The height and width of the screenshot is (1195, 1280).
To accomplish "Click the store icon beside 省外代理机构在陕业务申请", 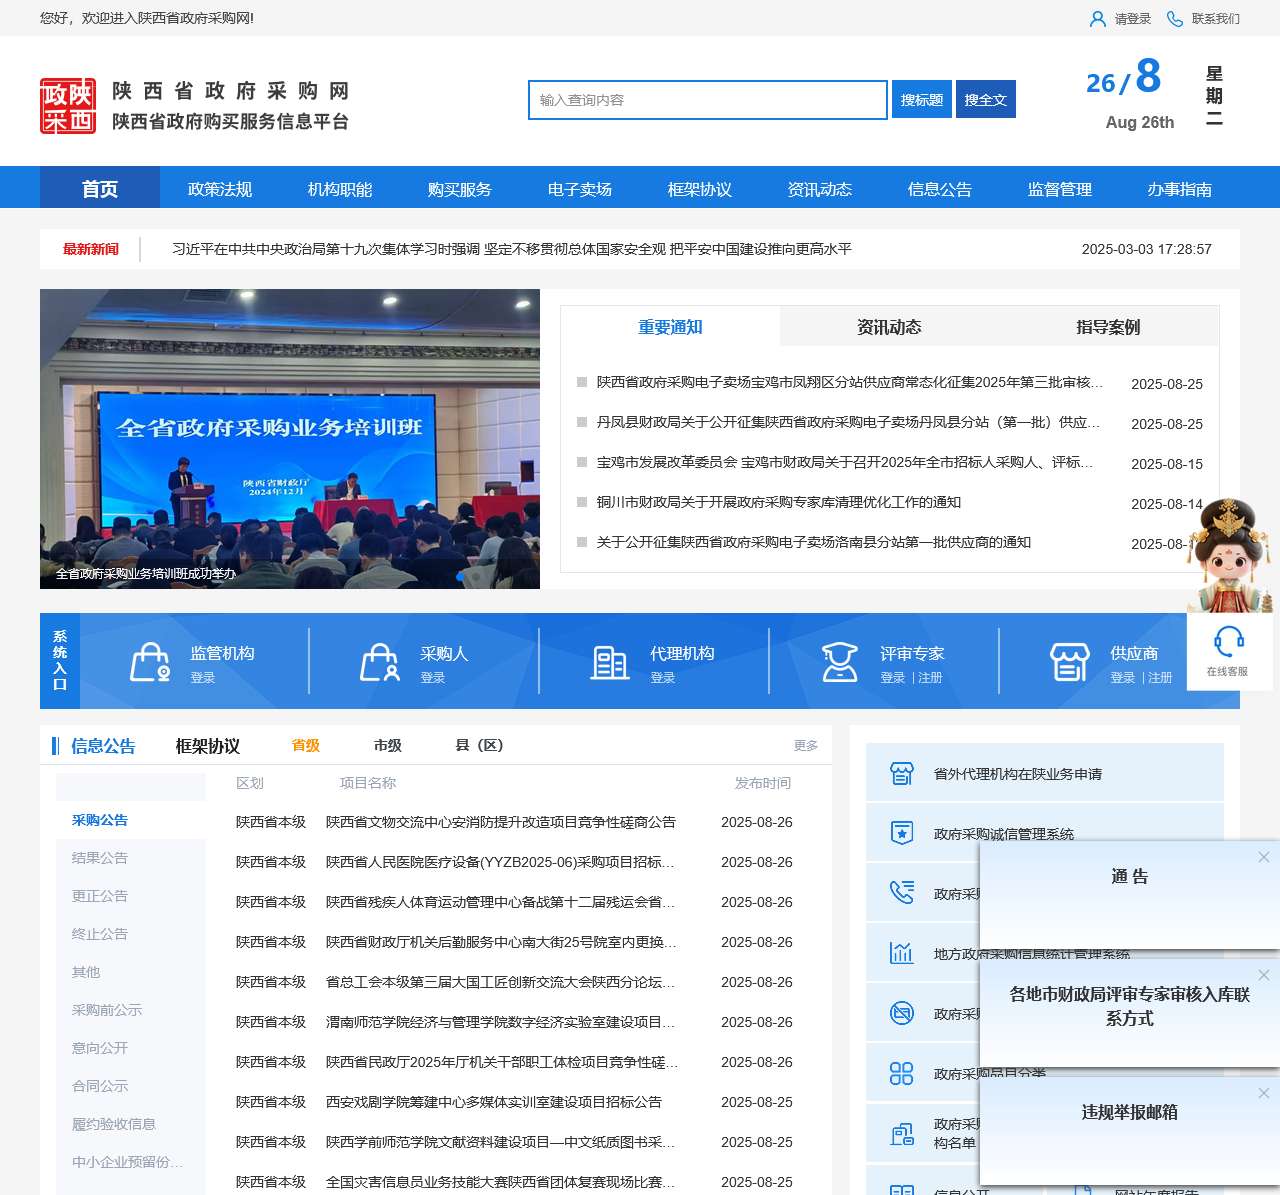I will pyautogui.click(x=903, y=772).
